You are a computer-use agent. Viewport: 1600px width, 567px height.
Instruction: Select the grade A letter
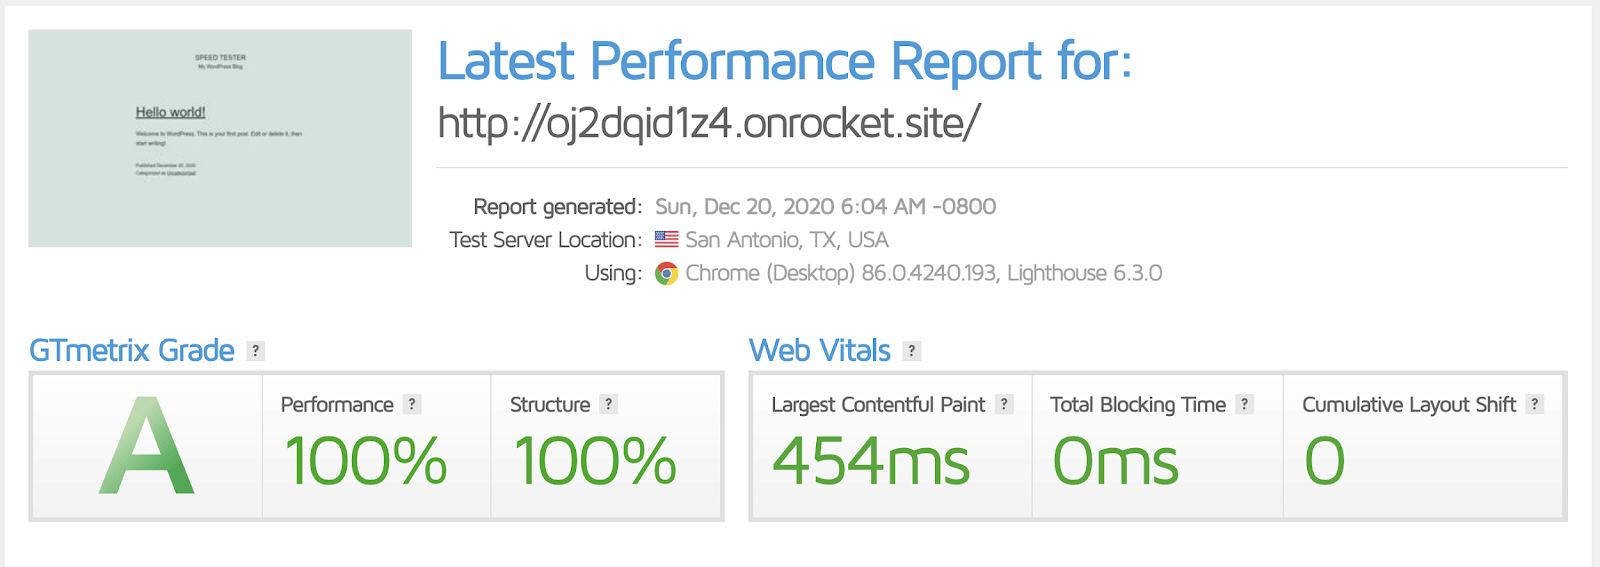click(146, 447)
